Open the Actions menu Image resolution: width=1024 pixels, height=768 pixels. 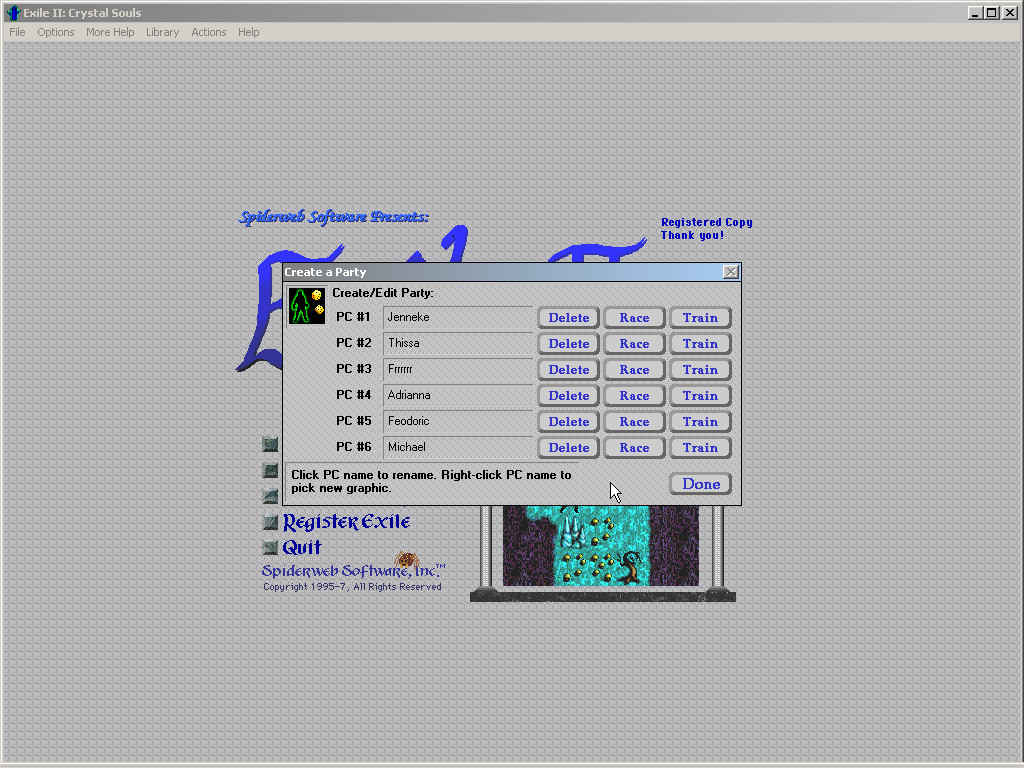[208, 32]
